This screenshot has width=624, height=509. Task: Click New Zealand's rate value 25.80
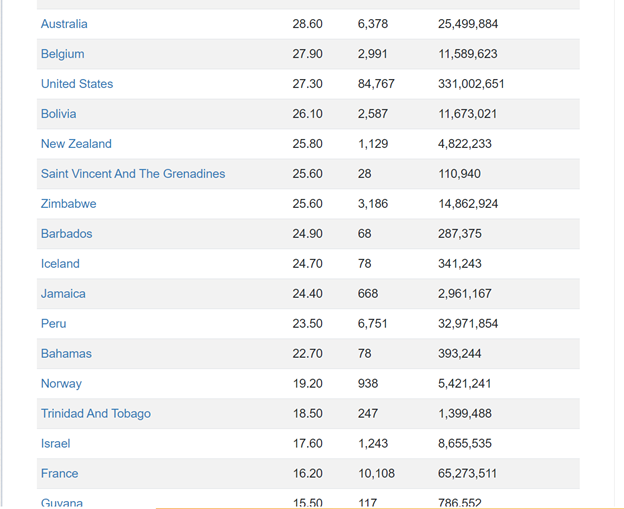(308, 144)
